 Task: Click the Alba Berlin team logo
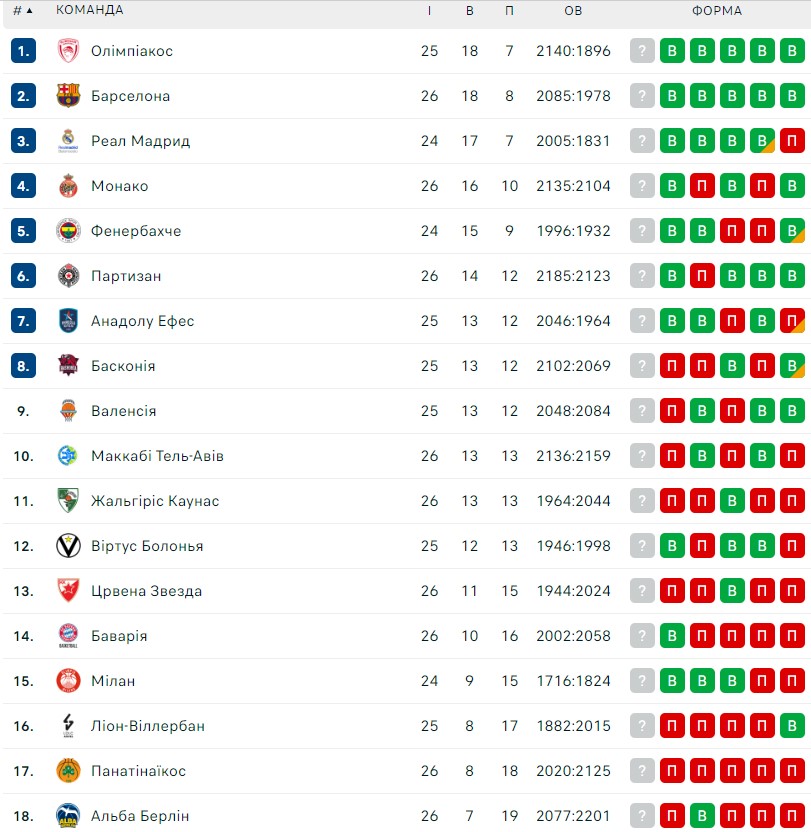[x=68, y=816]
